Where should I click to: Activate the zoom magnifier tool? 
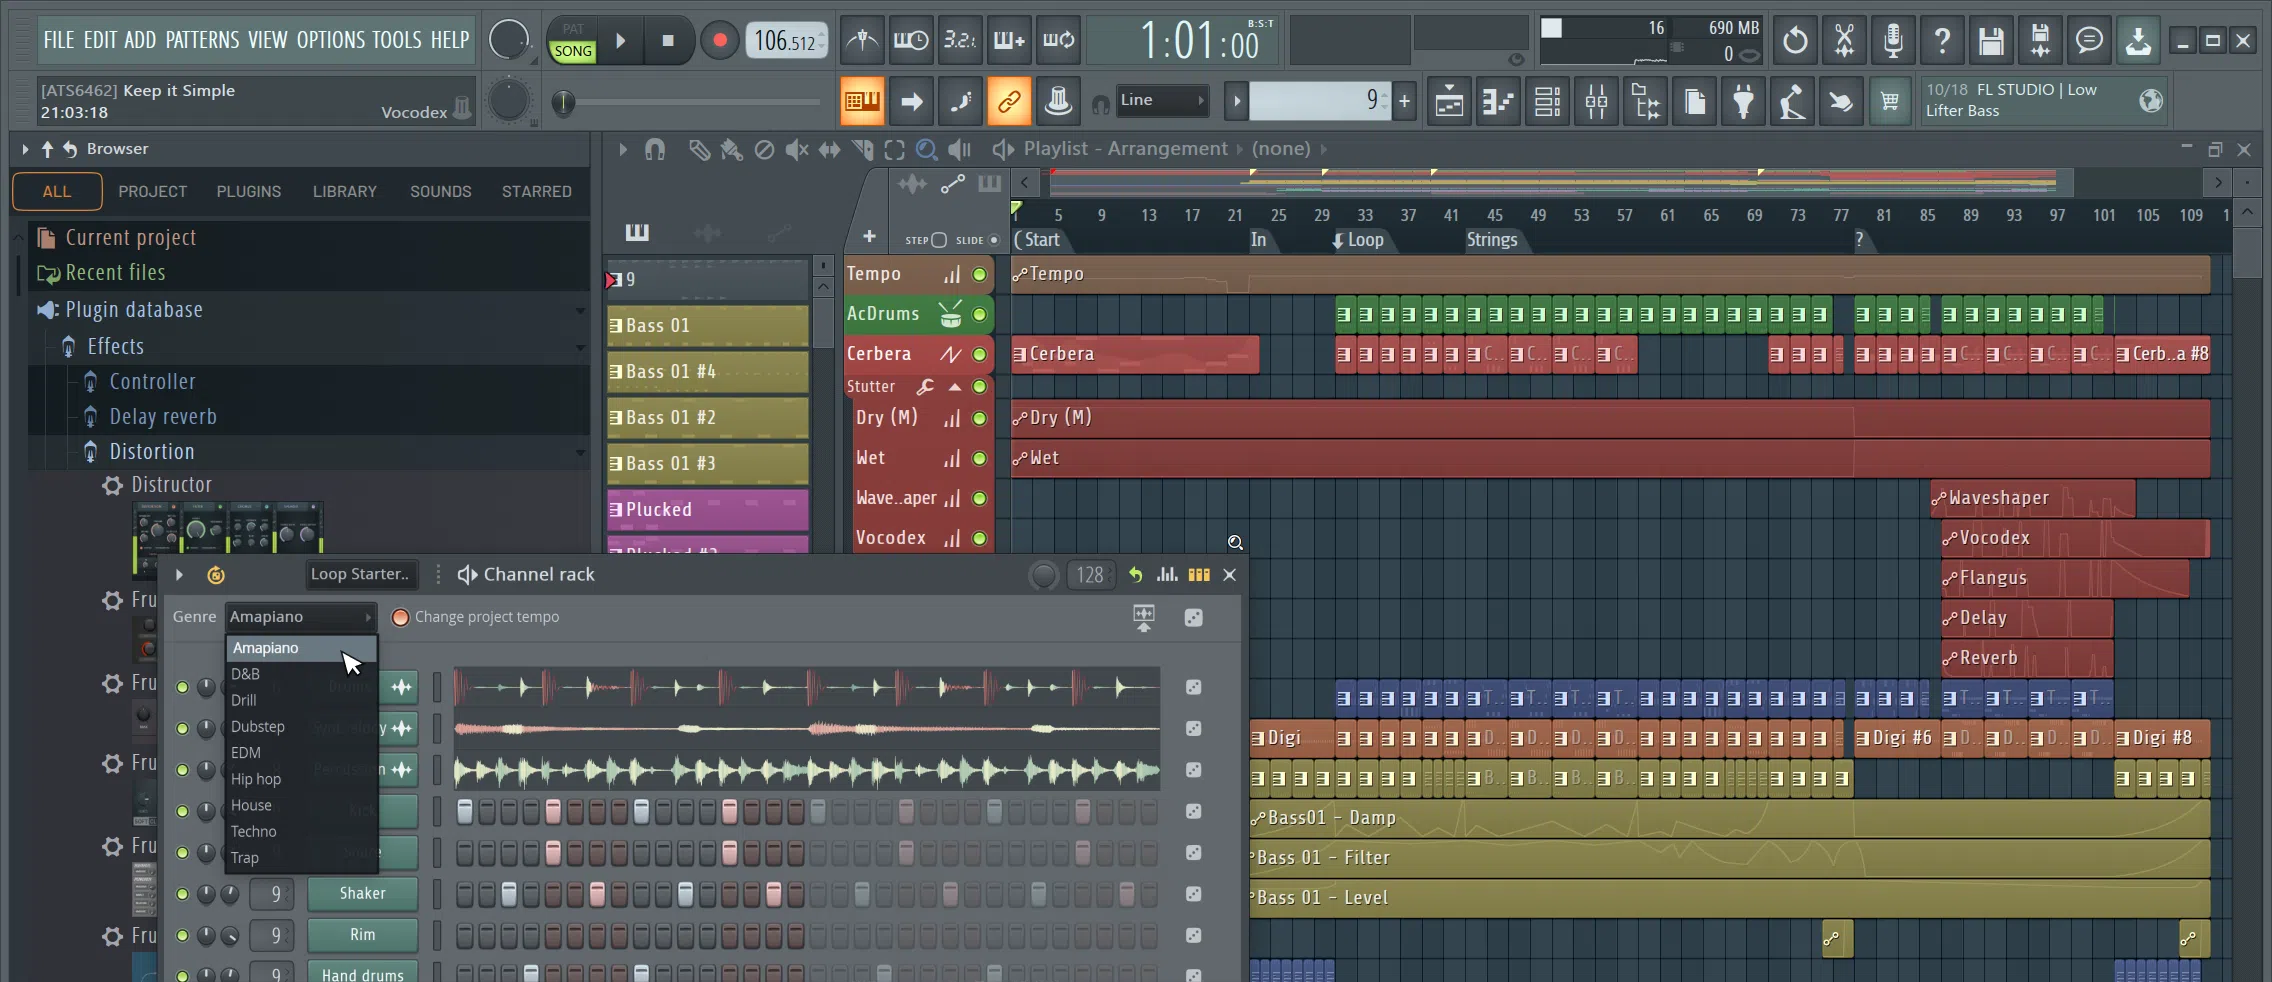(x=927, y=149)
